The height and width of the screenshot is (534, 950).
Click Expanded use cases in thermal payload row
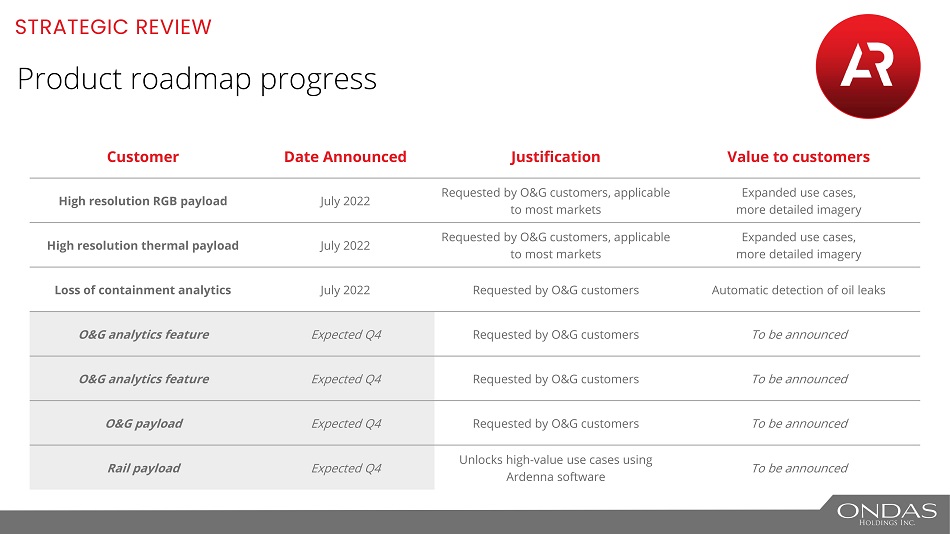798,246
